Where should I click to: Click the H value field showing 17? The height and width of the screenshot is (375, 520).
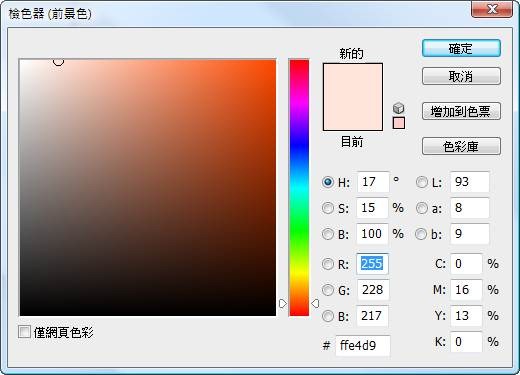(x=373, y=182)
